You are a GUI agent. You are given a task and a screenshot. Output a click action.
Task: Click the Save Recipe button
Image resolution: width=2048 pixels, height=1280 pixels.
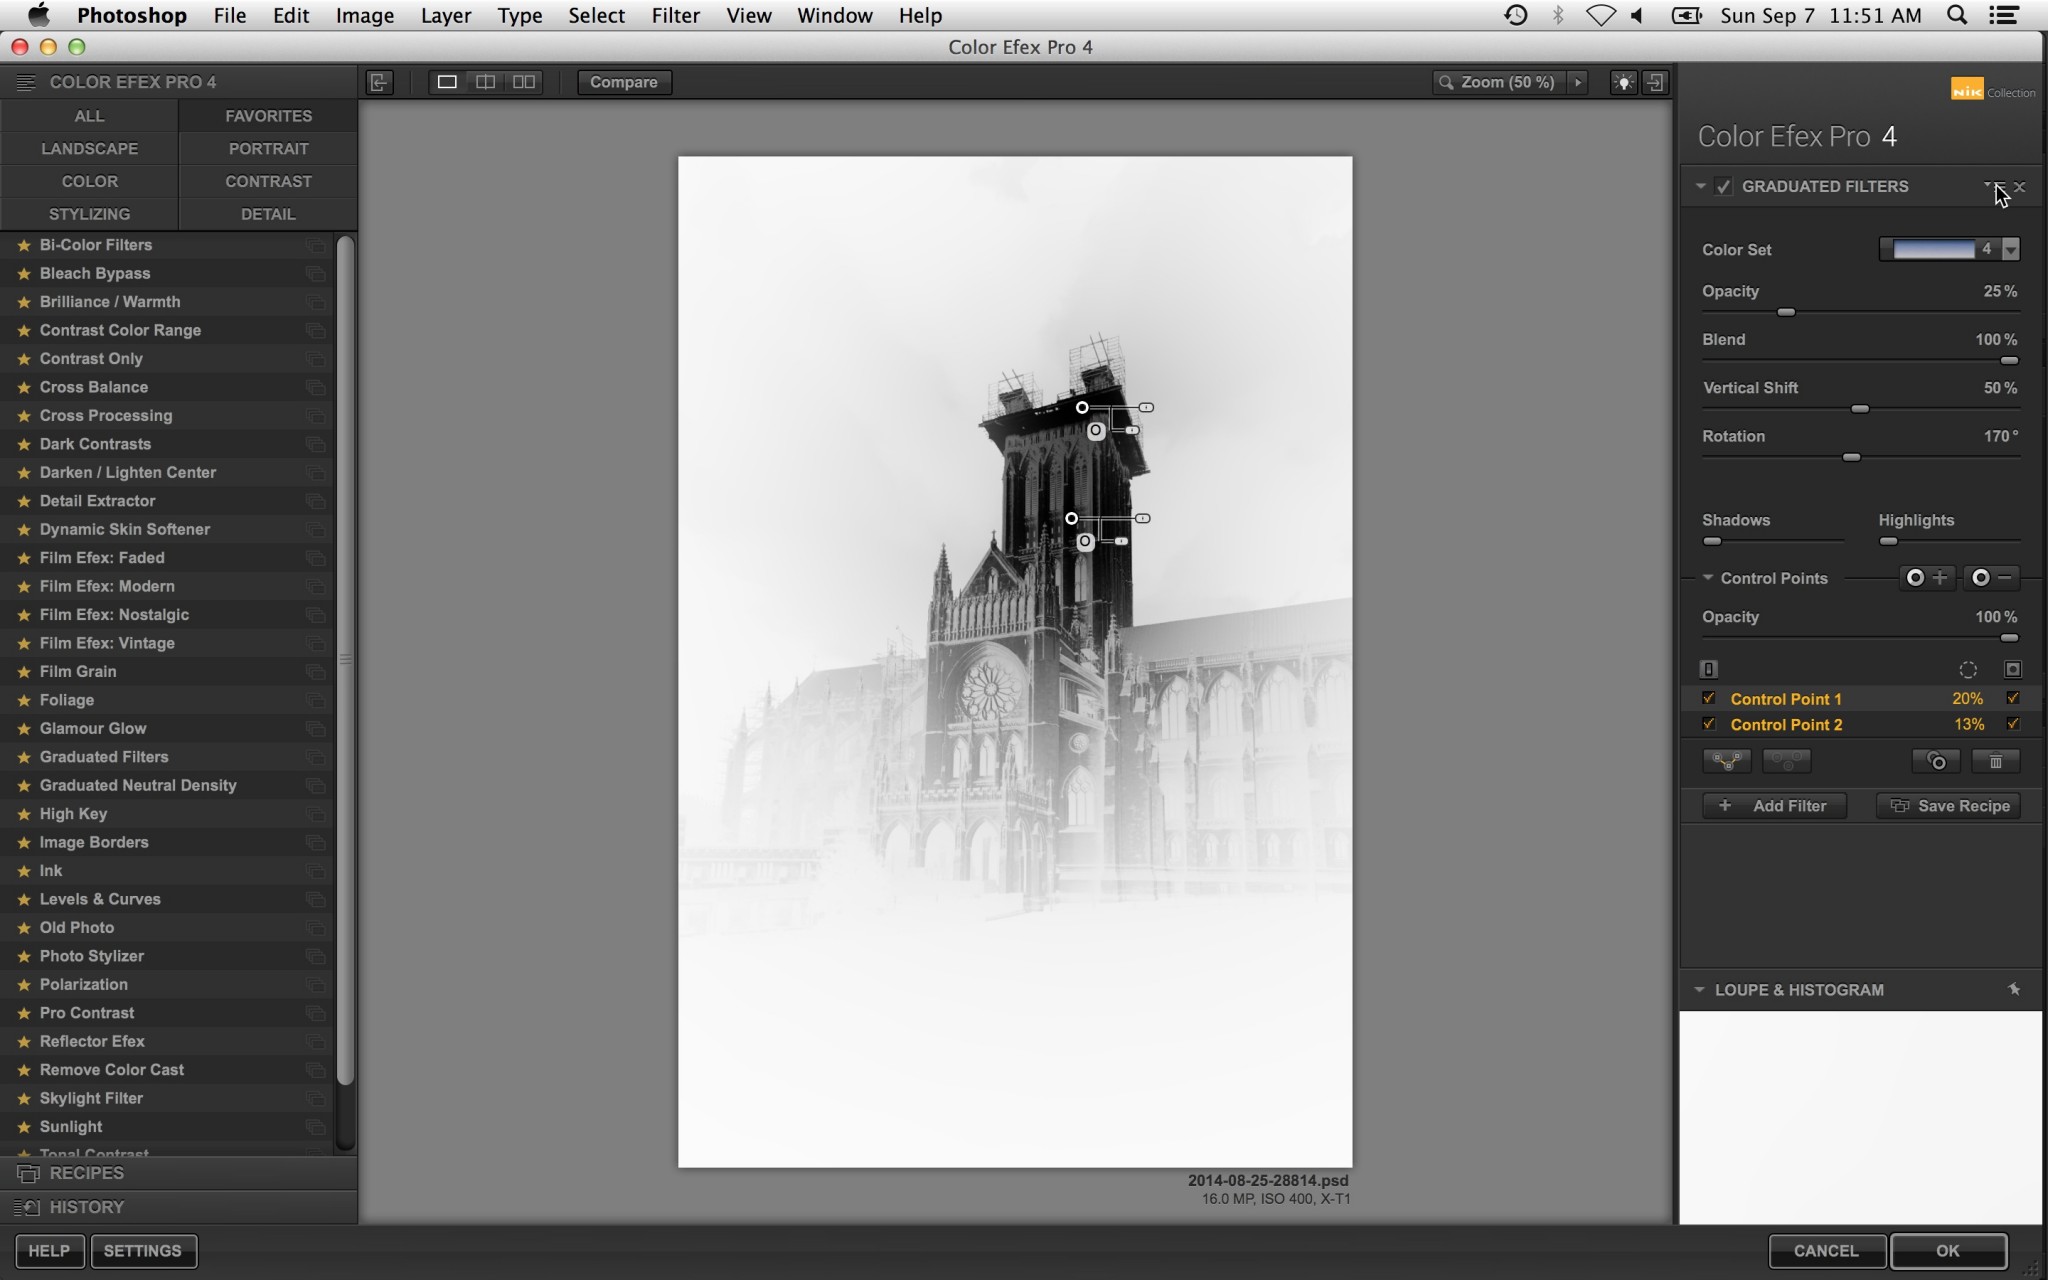1949,806
